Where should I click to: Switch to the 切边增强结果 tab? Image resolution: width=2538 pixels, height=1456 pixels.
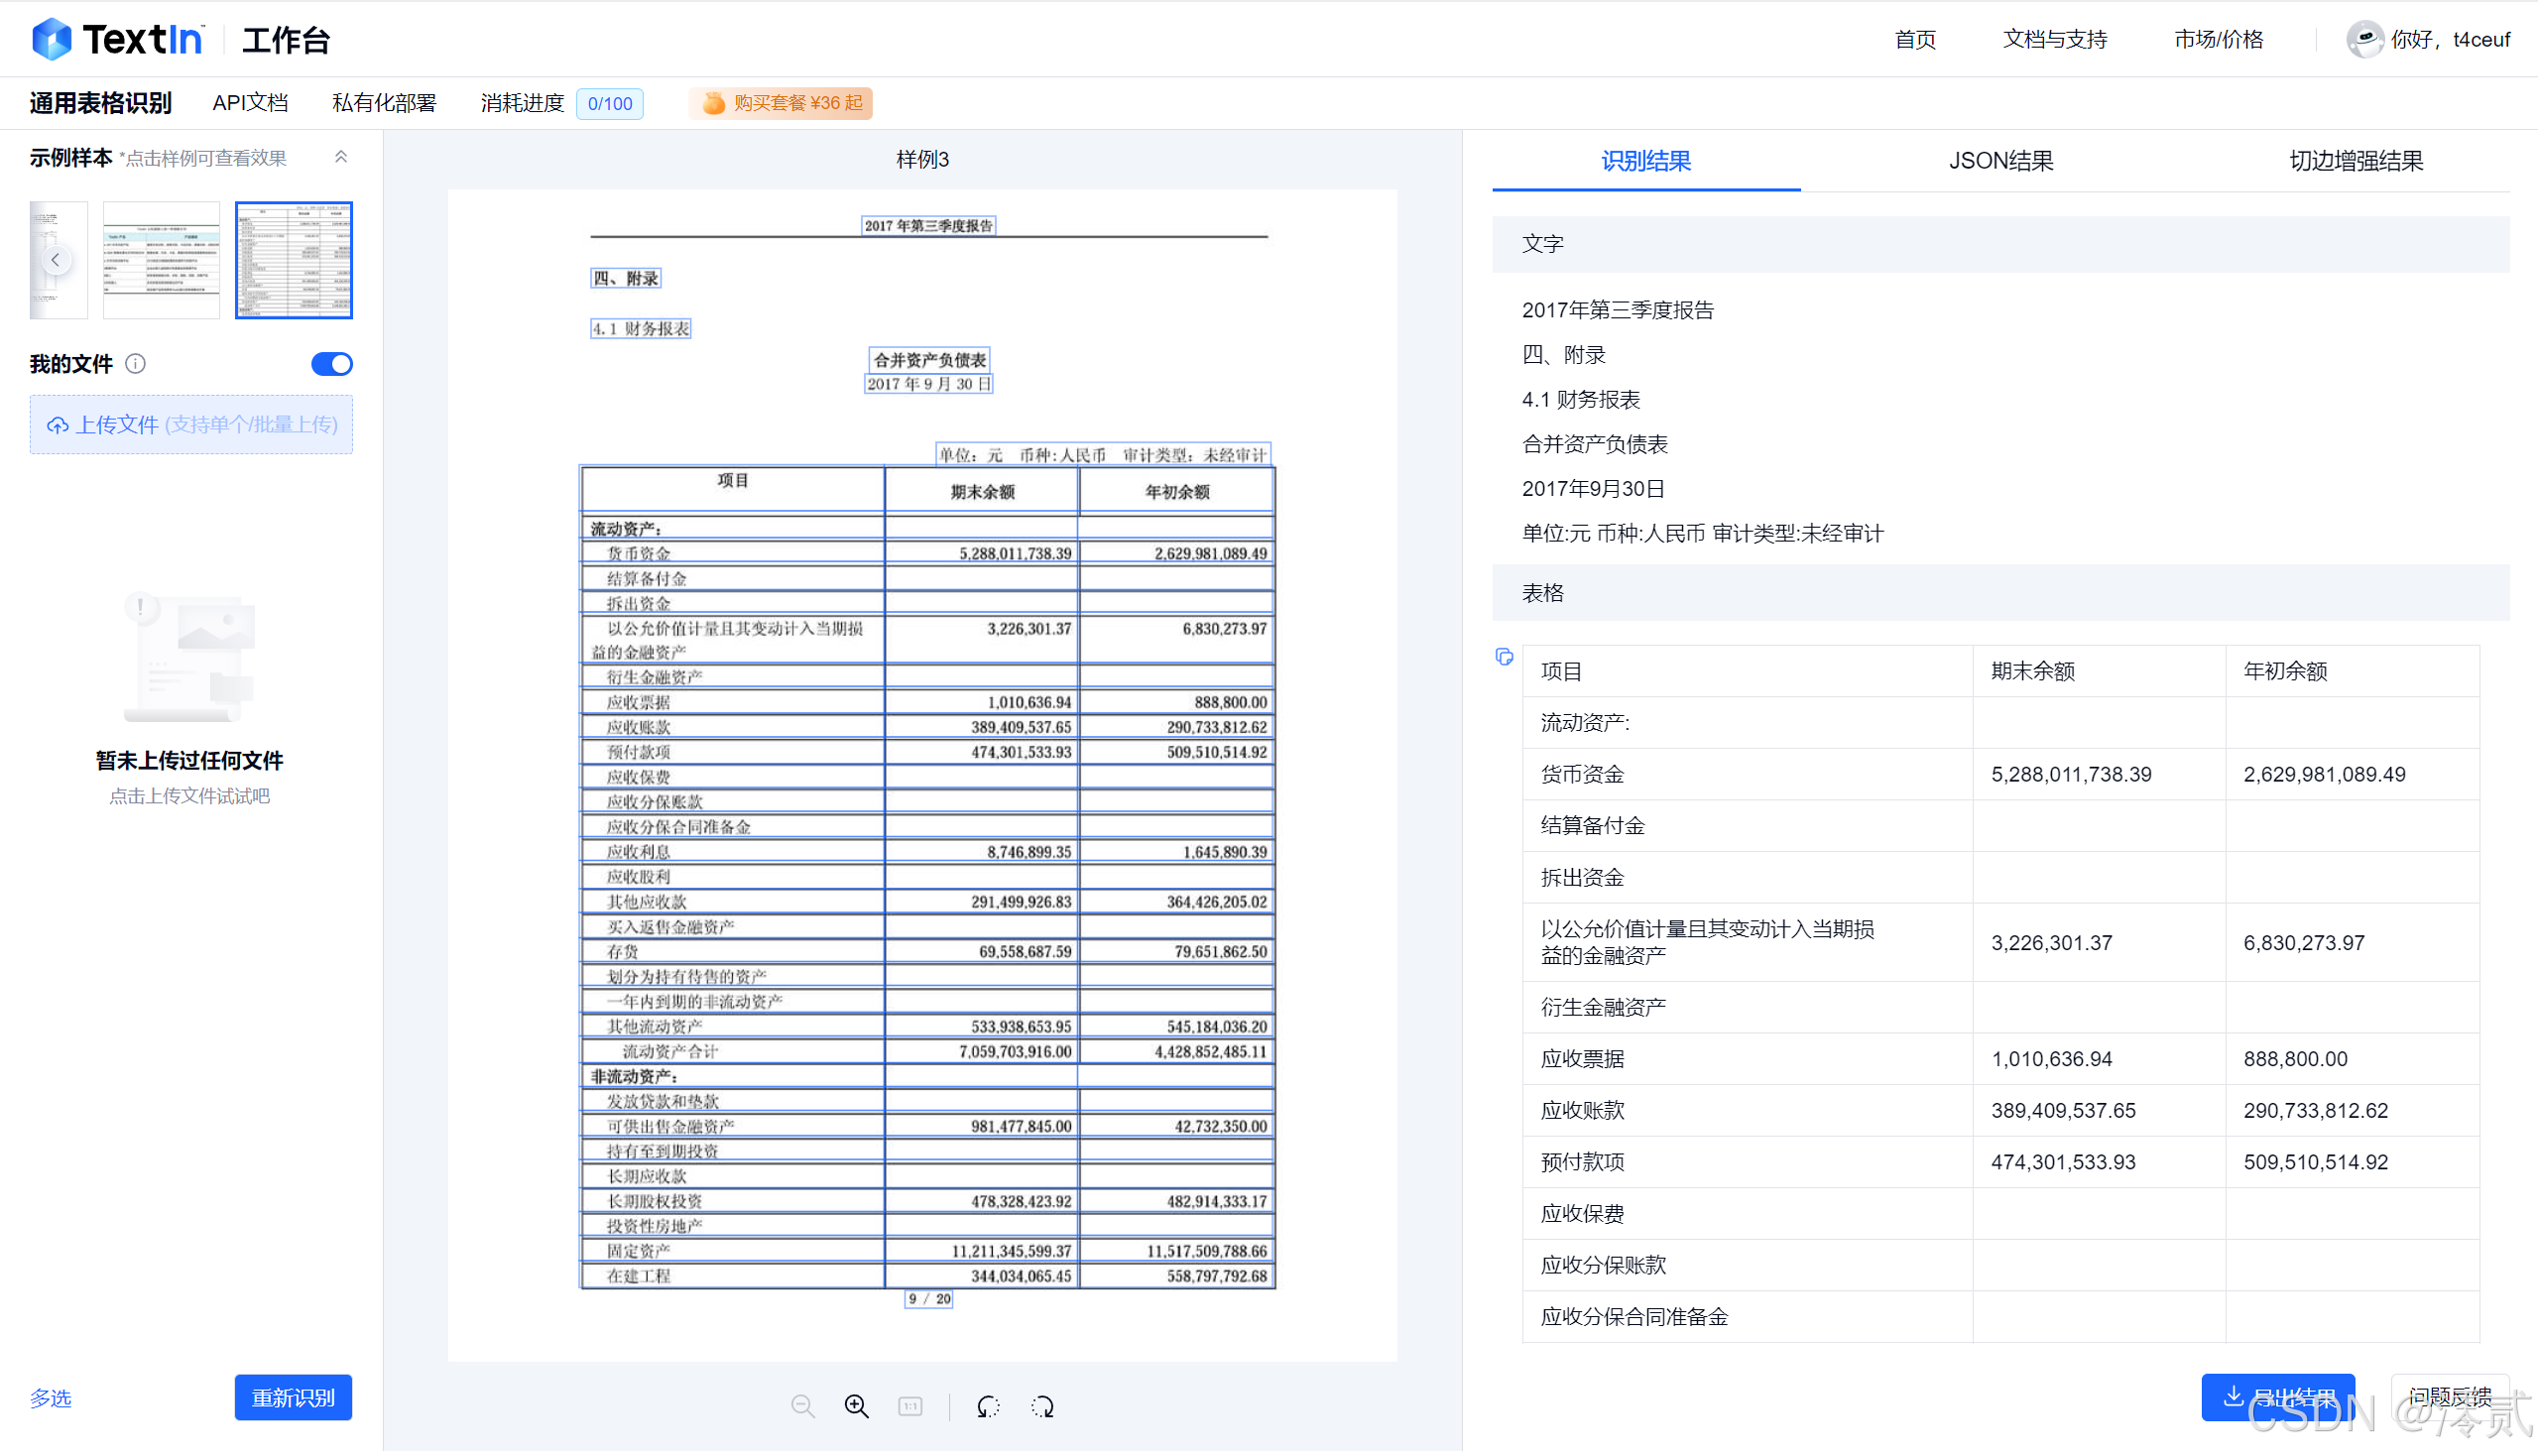tap(2354, 161)
